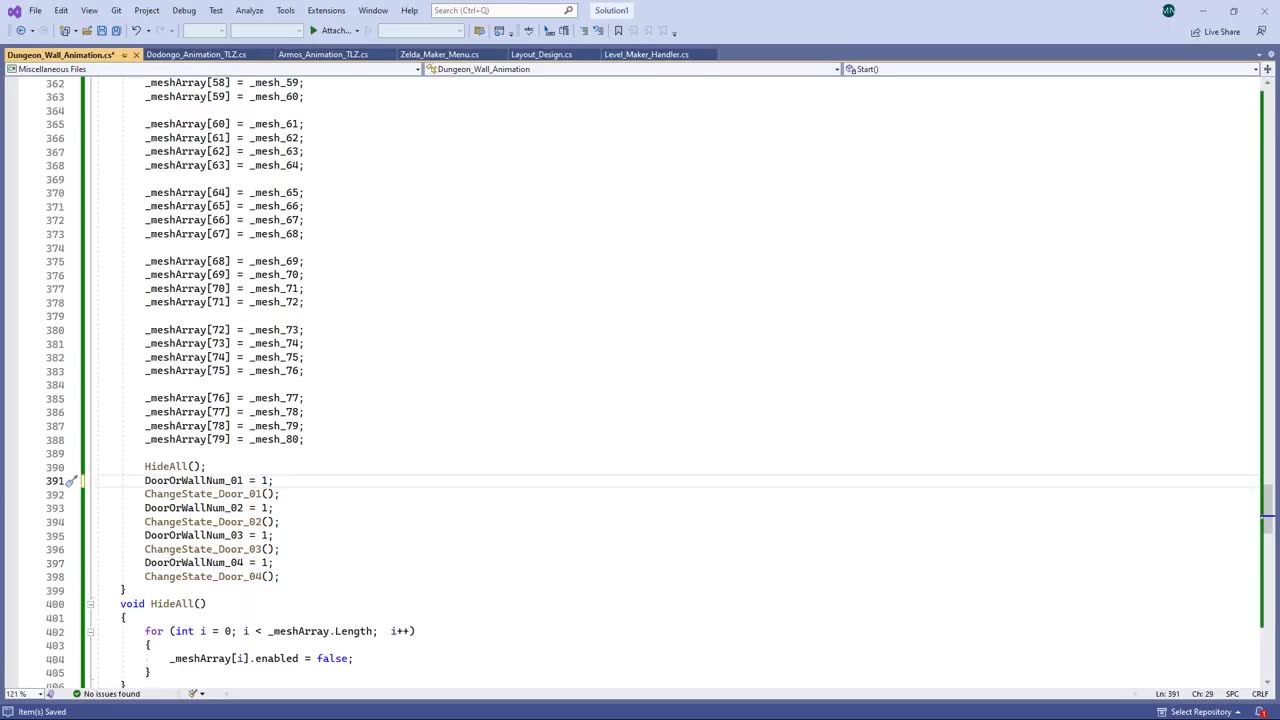Click ChangeState_Door_01(); on line 392
The width and height of the screenshot is (1280, 720).
212,494
